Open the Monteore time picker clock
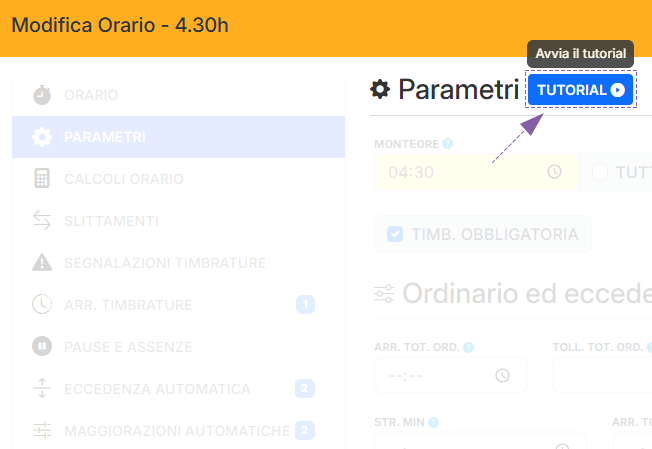Viewport: 652px width, 449px height. click(555, 172)
